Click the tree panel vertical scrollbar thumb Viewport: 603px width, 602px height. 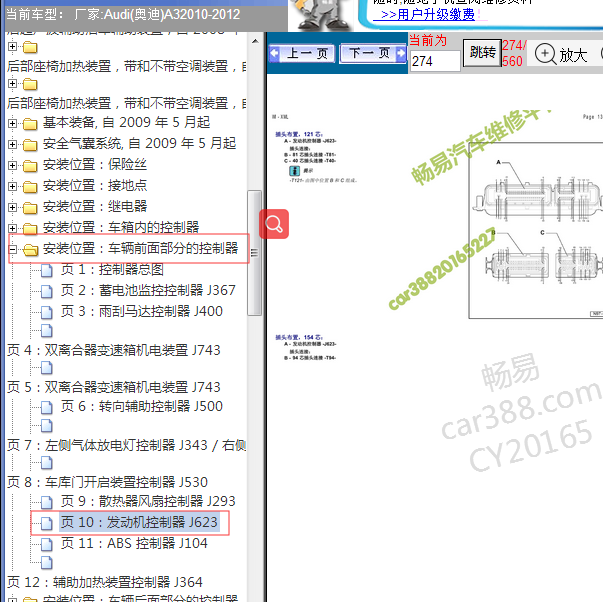(255, 253)
